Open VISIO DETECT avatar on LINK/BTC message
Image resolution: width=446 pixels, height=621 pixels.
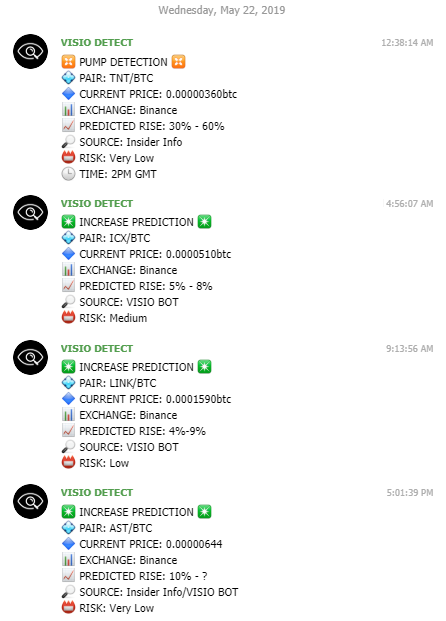[x=30, y=358]
